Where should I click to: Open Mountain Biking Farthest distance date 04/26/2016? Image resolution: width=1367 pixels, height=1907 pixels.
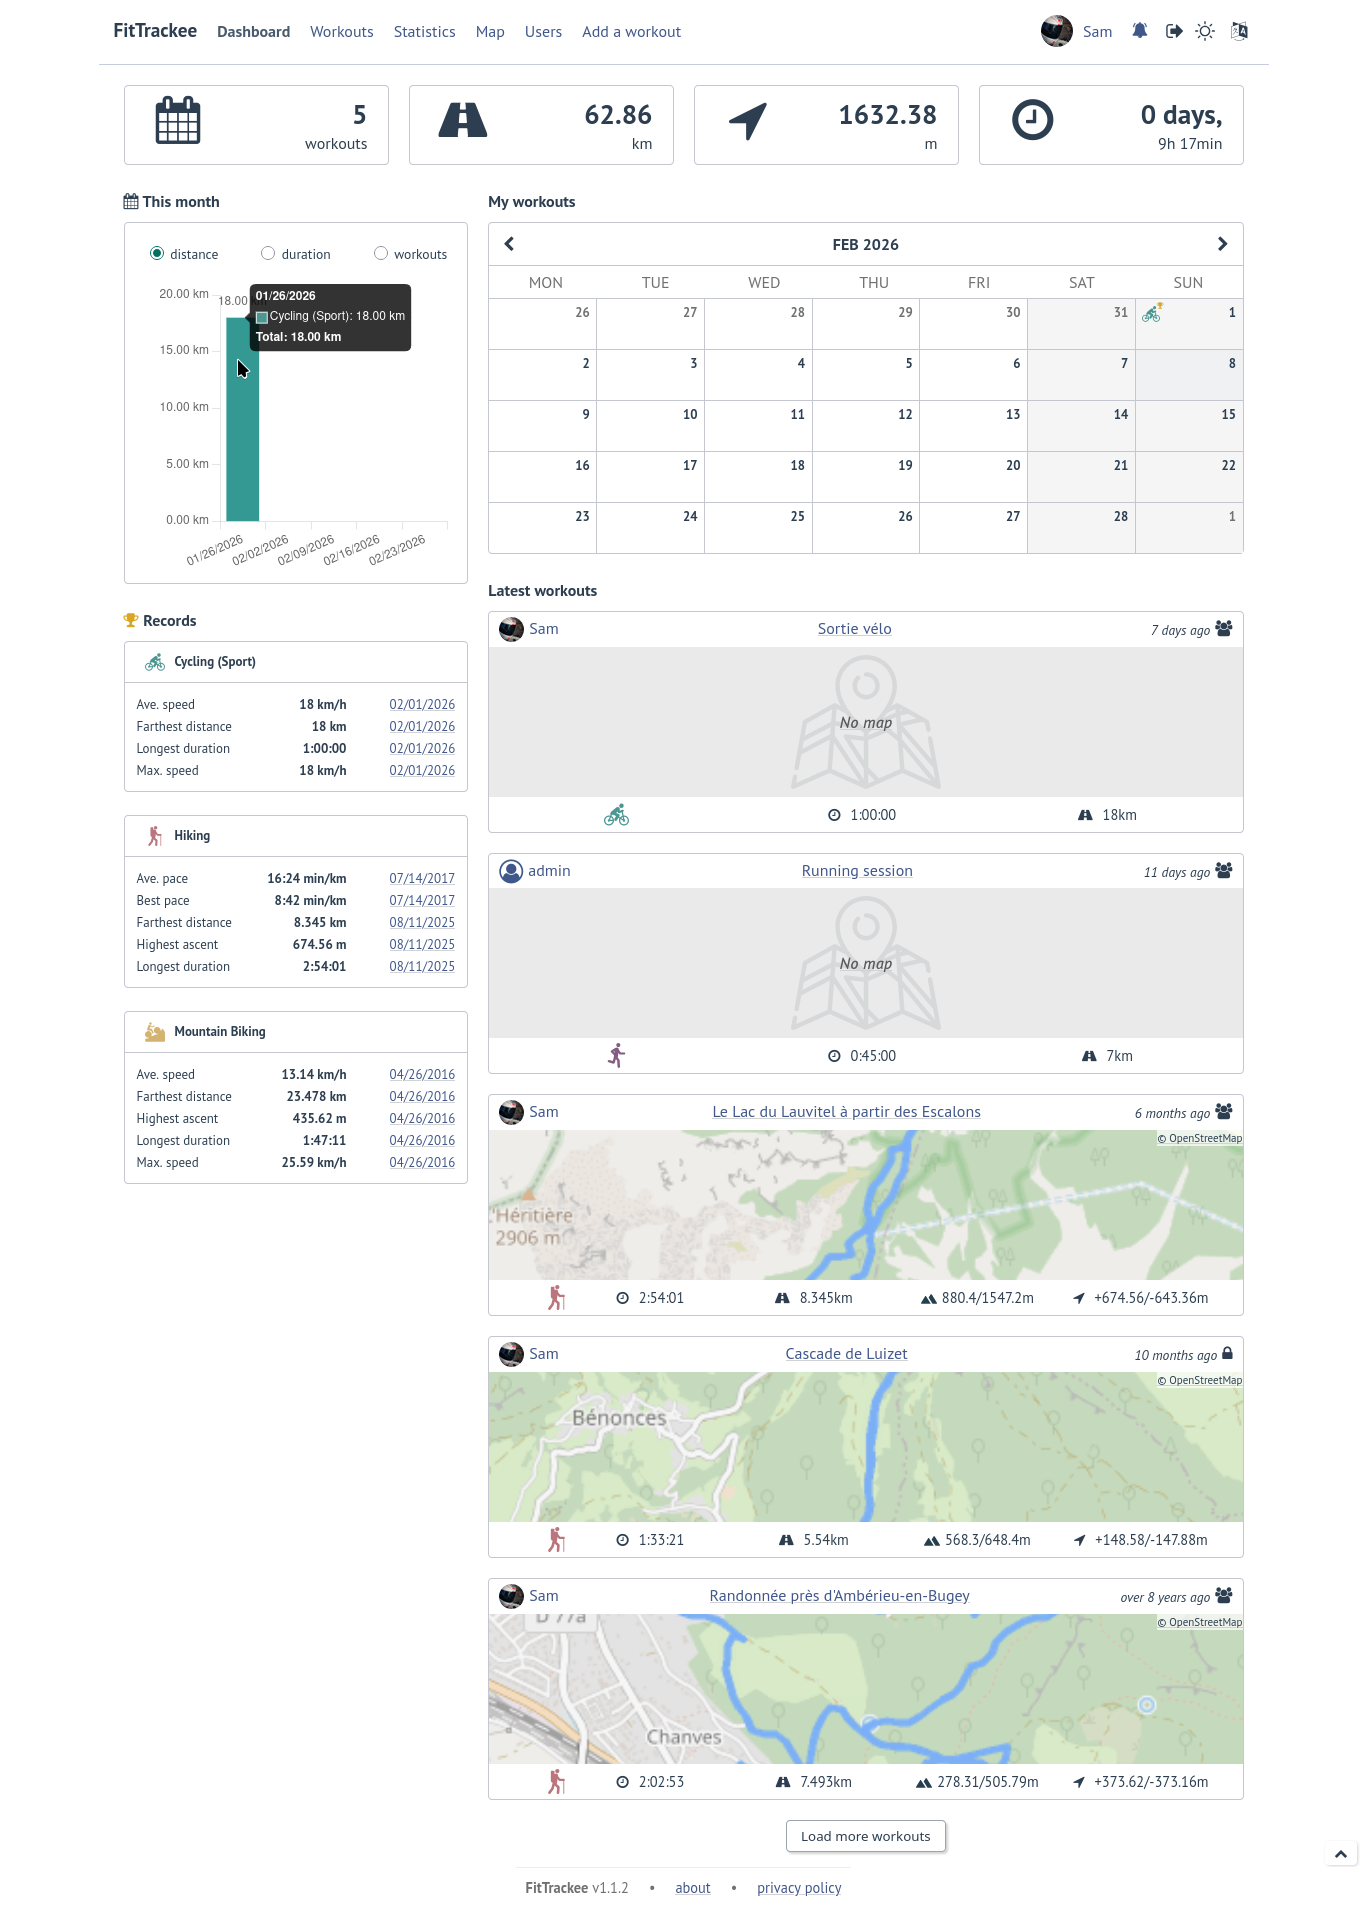click(422, 1097)
